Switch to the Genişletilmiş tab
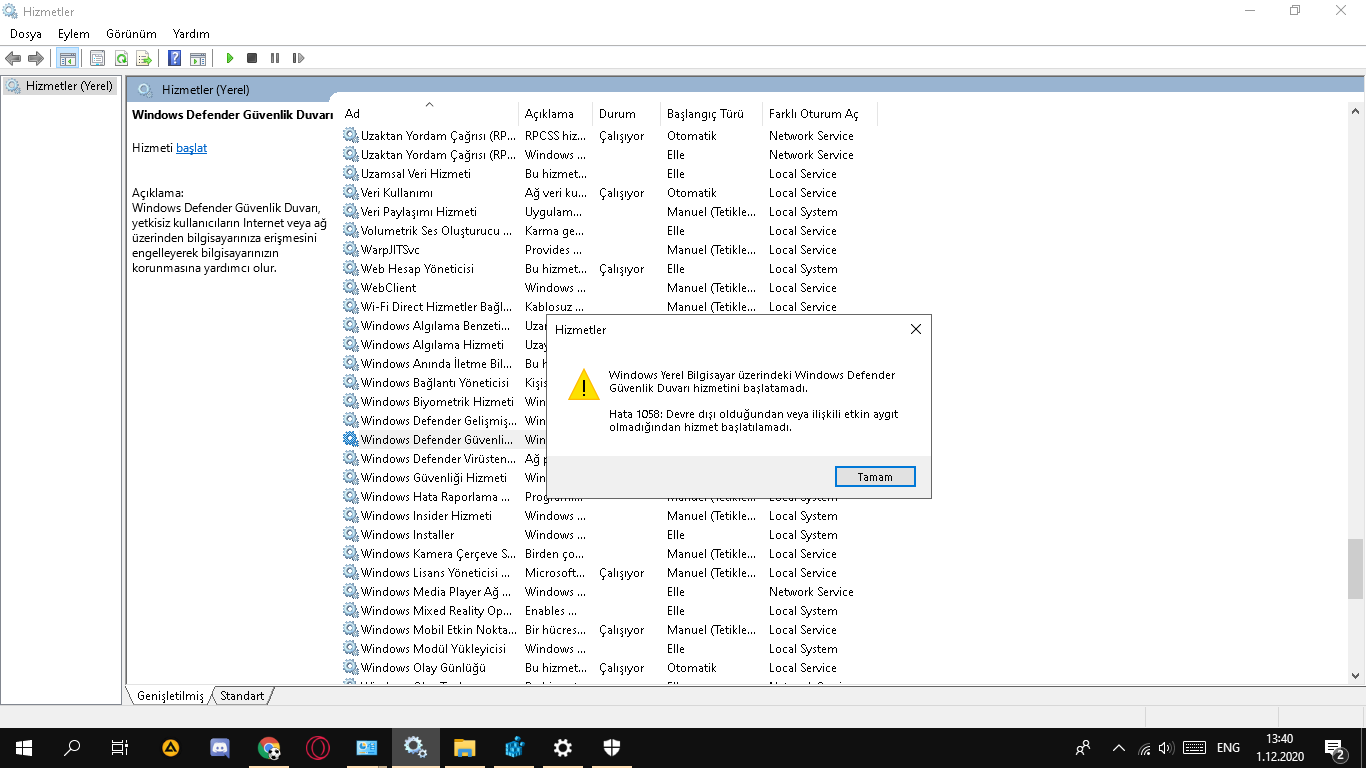The height and width of the screenshot is (768, 1366). (x=170, y=695)
